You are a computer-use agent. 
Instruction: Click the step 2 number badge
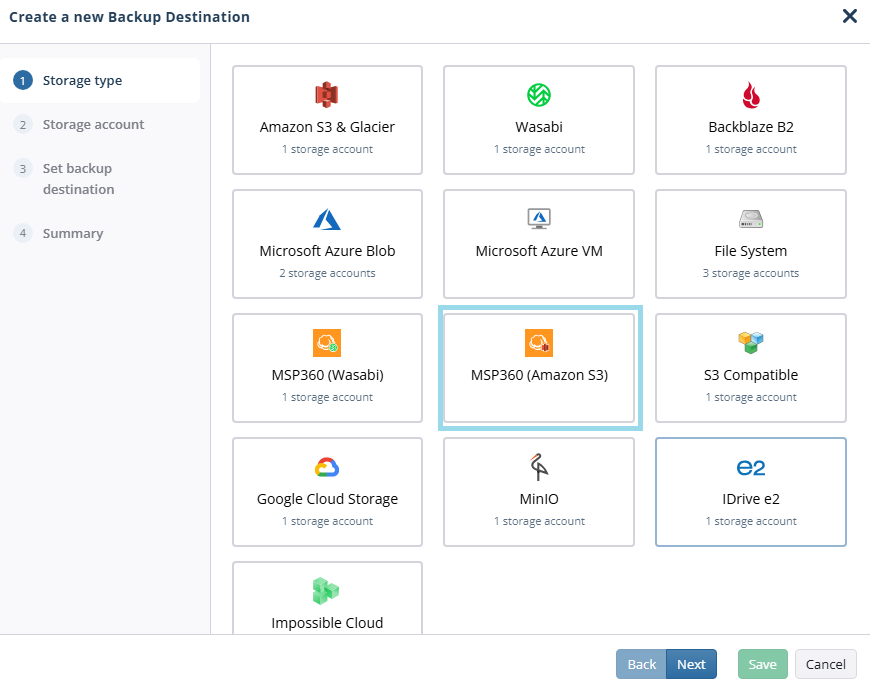pyautogui.click(x=23, y=124)
